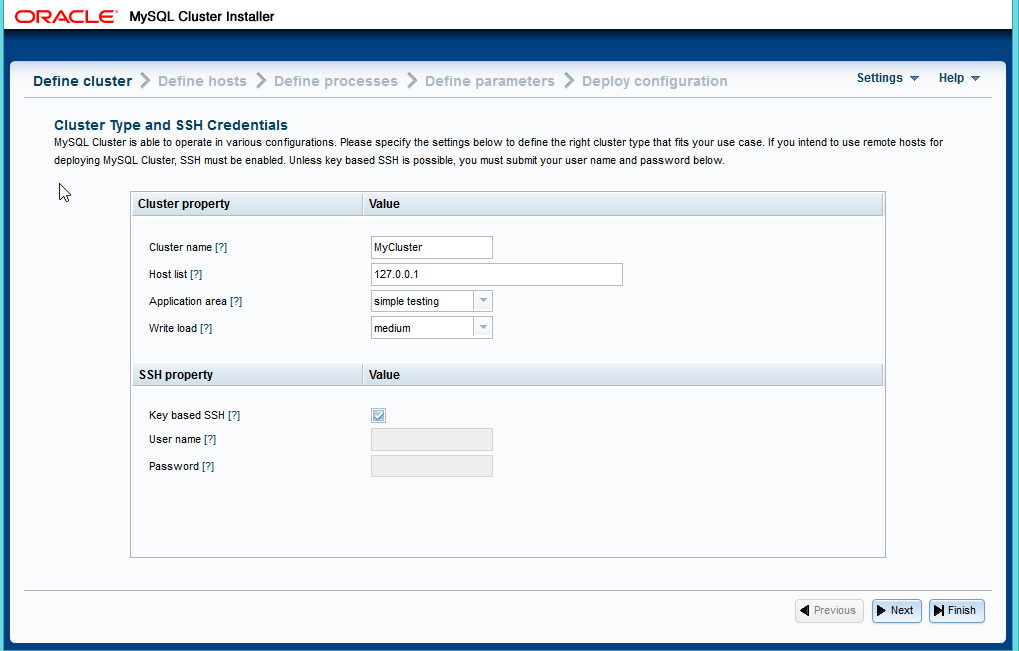The height and width of the screenshot is (651, 1019).
Task: Click the Cluster name input field
Action: click(x=432, y=248)
